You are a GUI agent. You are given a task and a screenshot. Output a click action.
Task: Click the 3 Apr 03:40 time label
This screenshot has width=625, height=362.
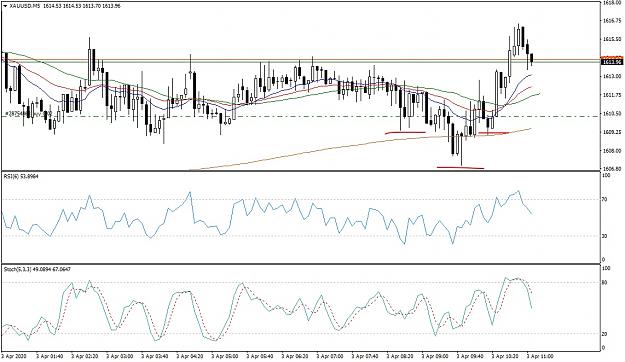[154, 355]
